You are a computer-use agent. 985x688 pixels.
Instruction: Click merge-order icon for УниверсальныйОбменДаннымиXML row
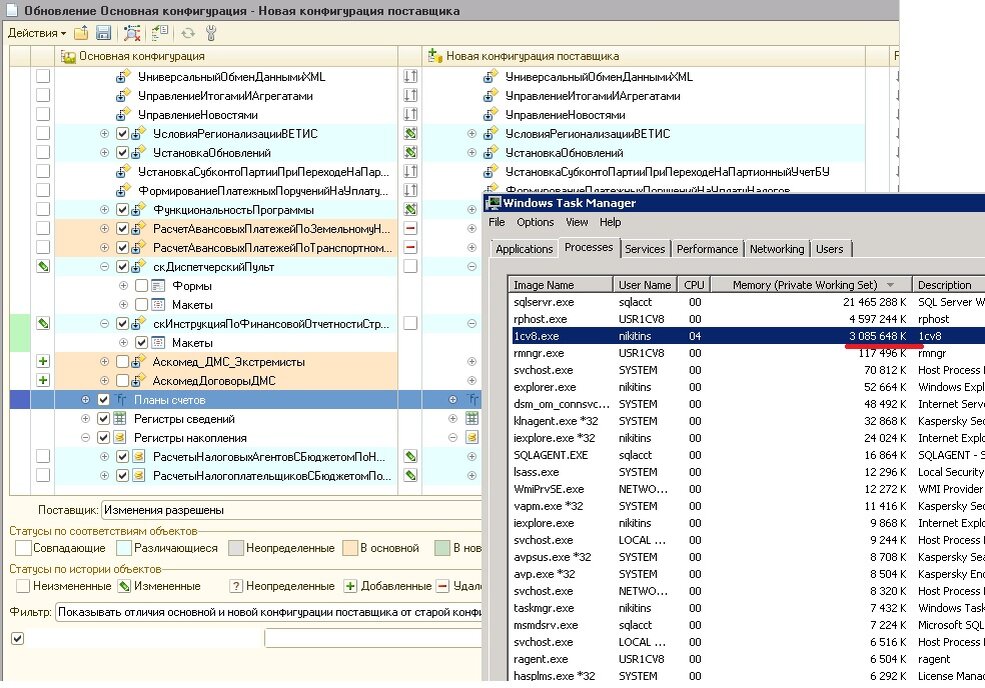pos(410,77)
